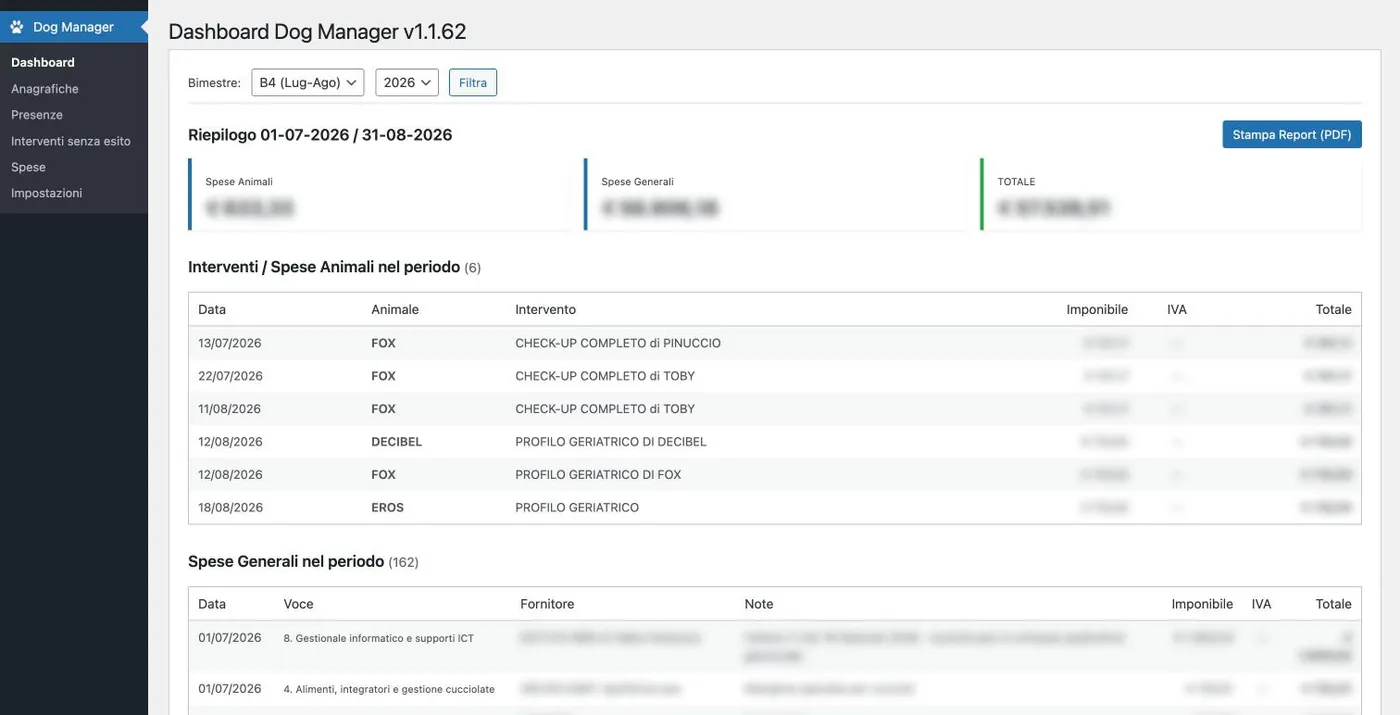Click the Fornitore column header
The image size is (1400, 715).
tap(547, 604)
